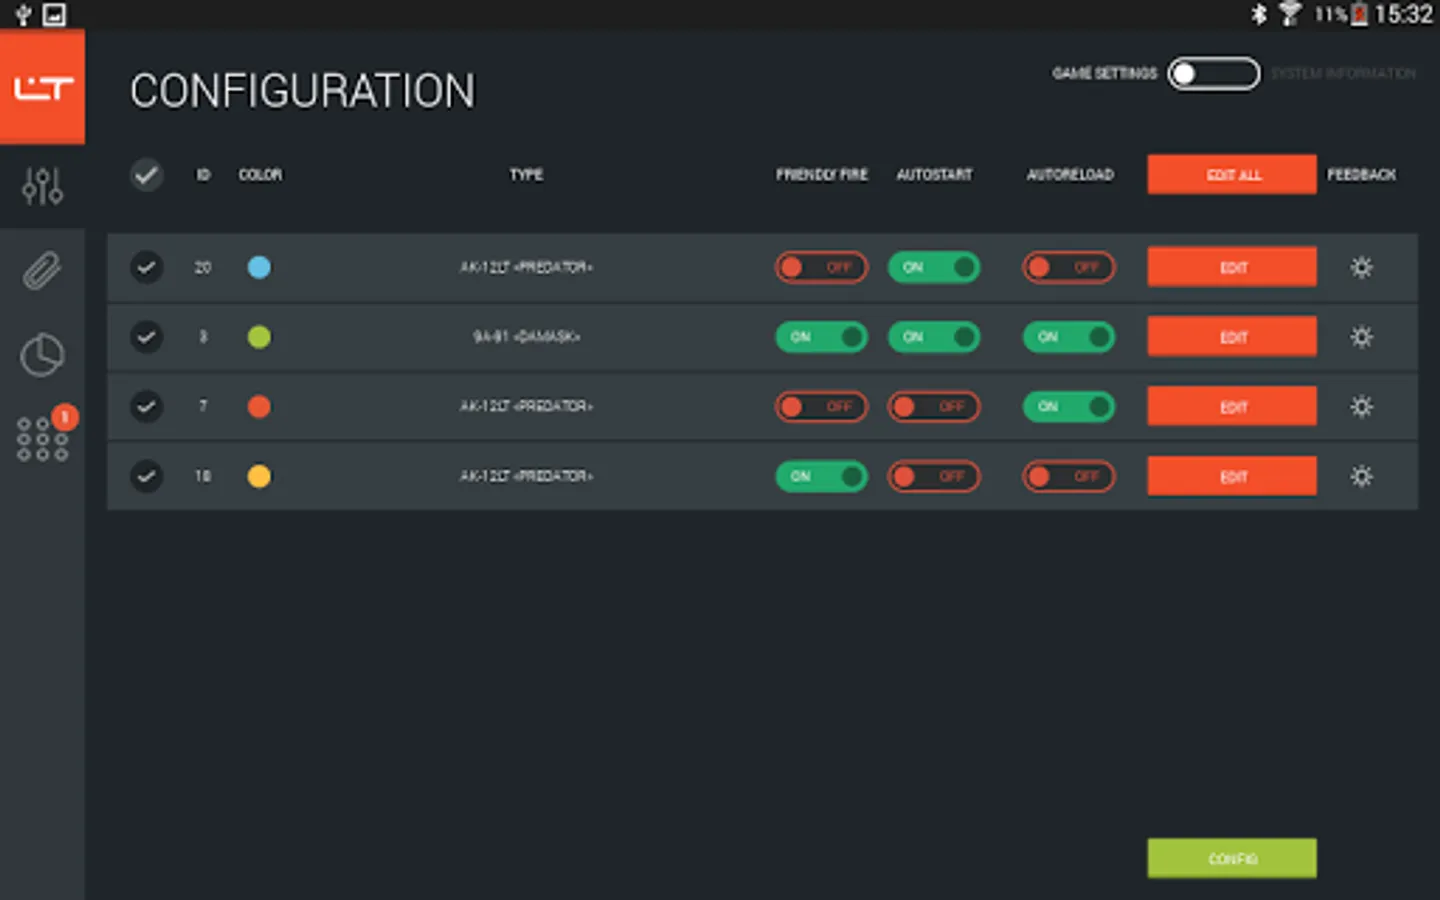The image size is (1440, 900).
Task: Select the green color dot for ID 3
Action: coord(259,337)
